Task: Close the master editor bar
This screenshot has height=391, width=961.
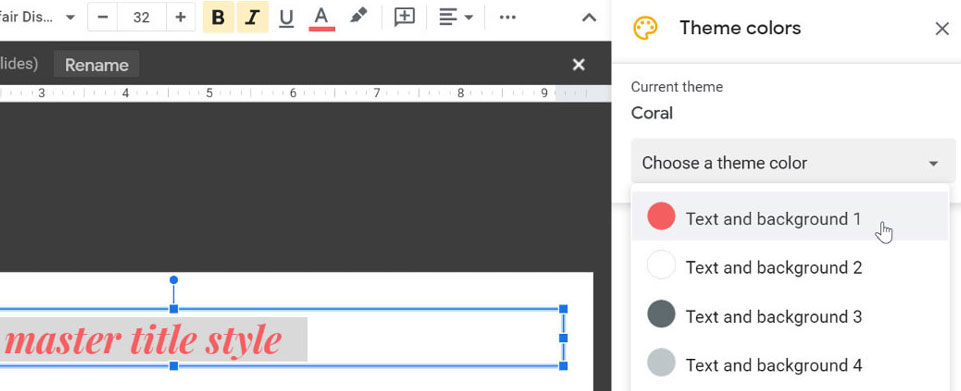Action: (x=579, y=64)
